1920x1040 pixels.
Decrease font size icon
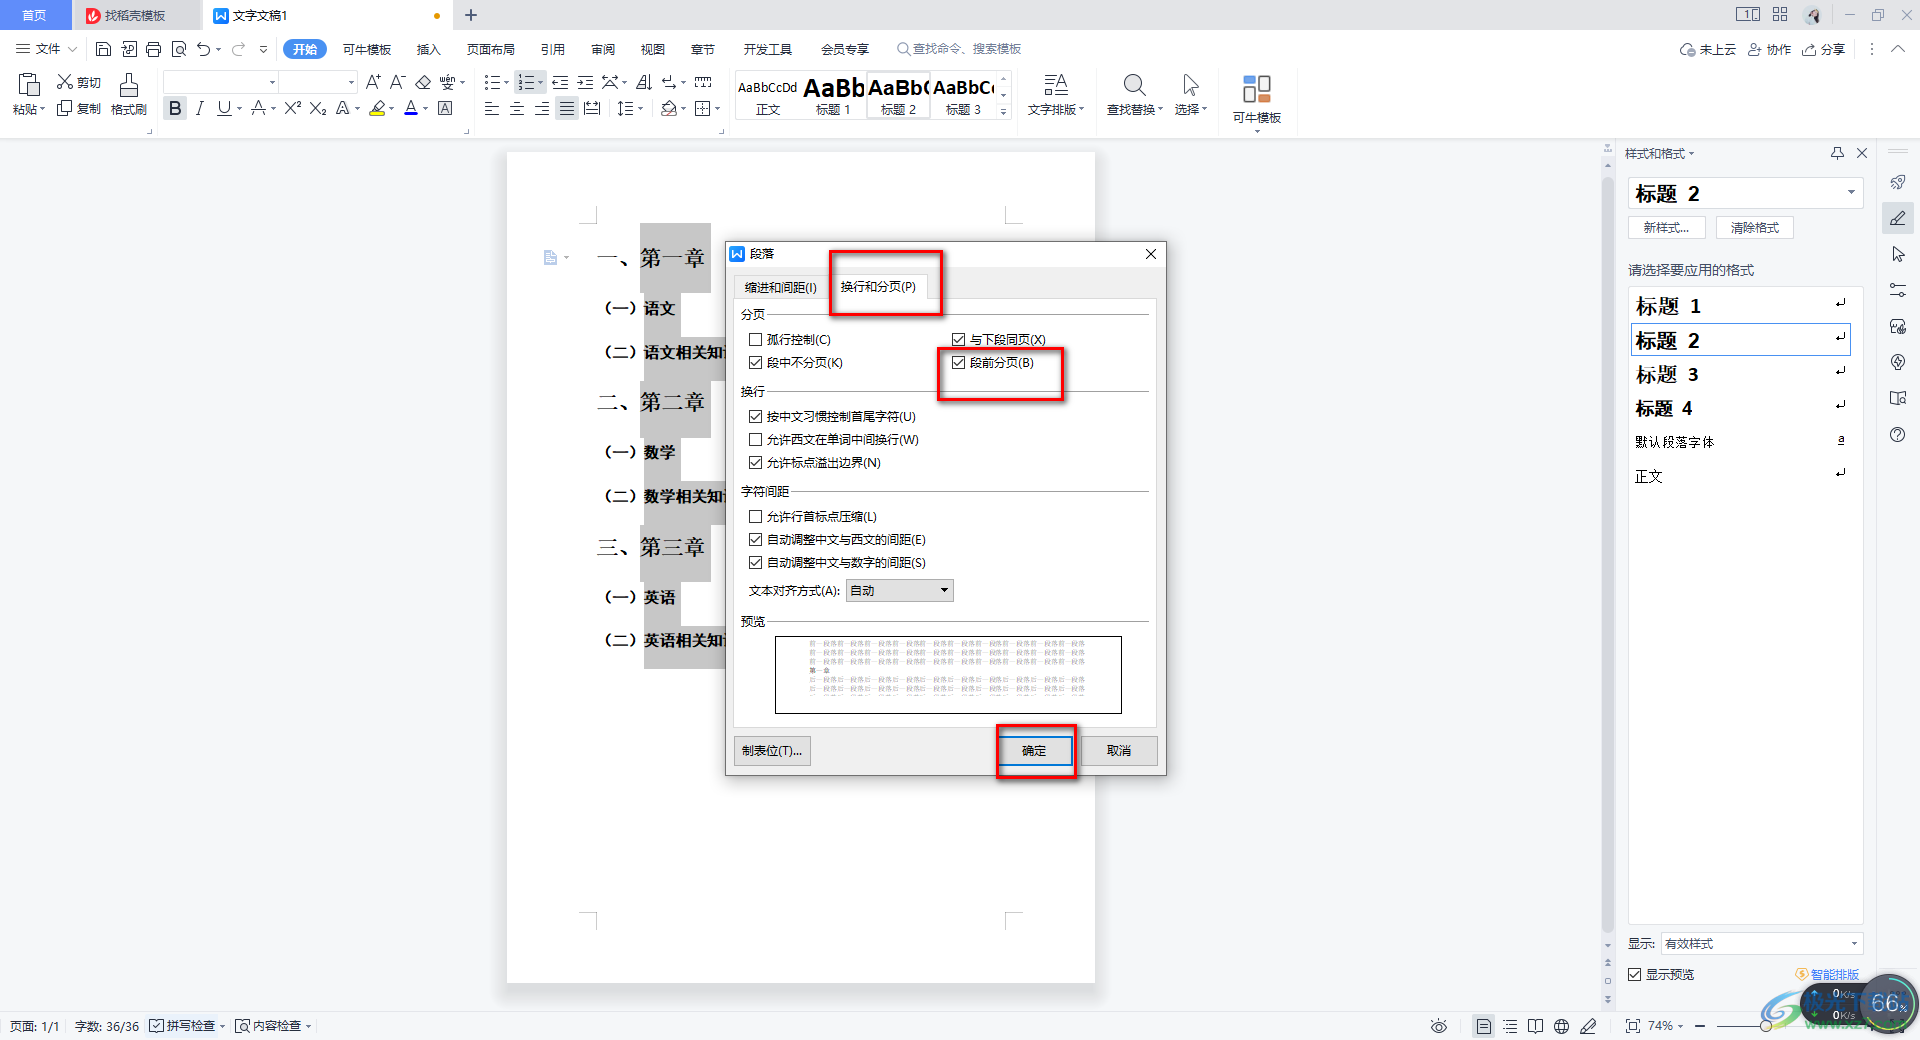[x=397, y=82]
